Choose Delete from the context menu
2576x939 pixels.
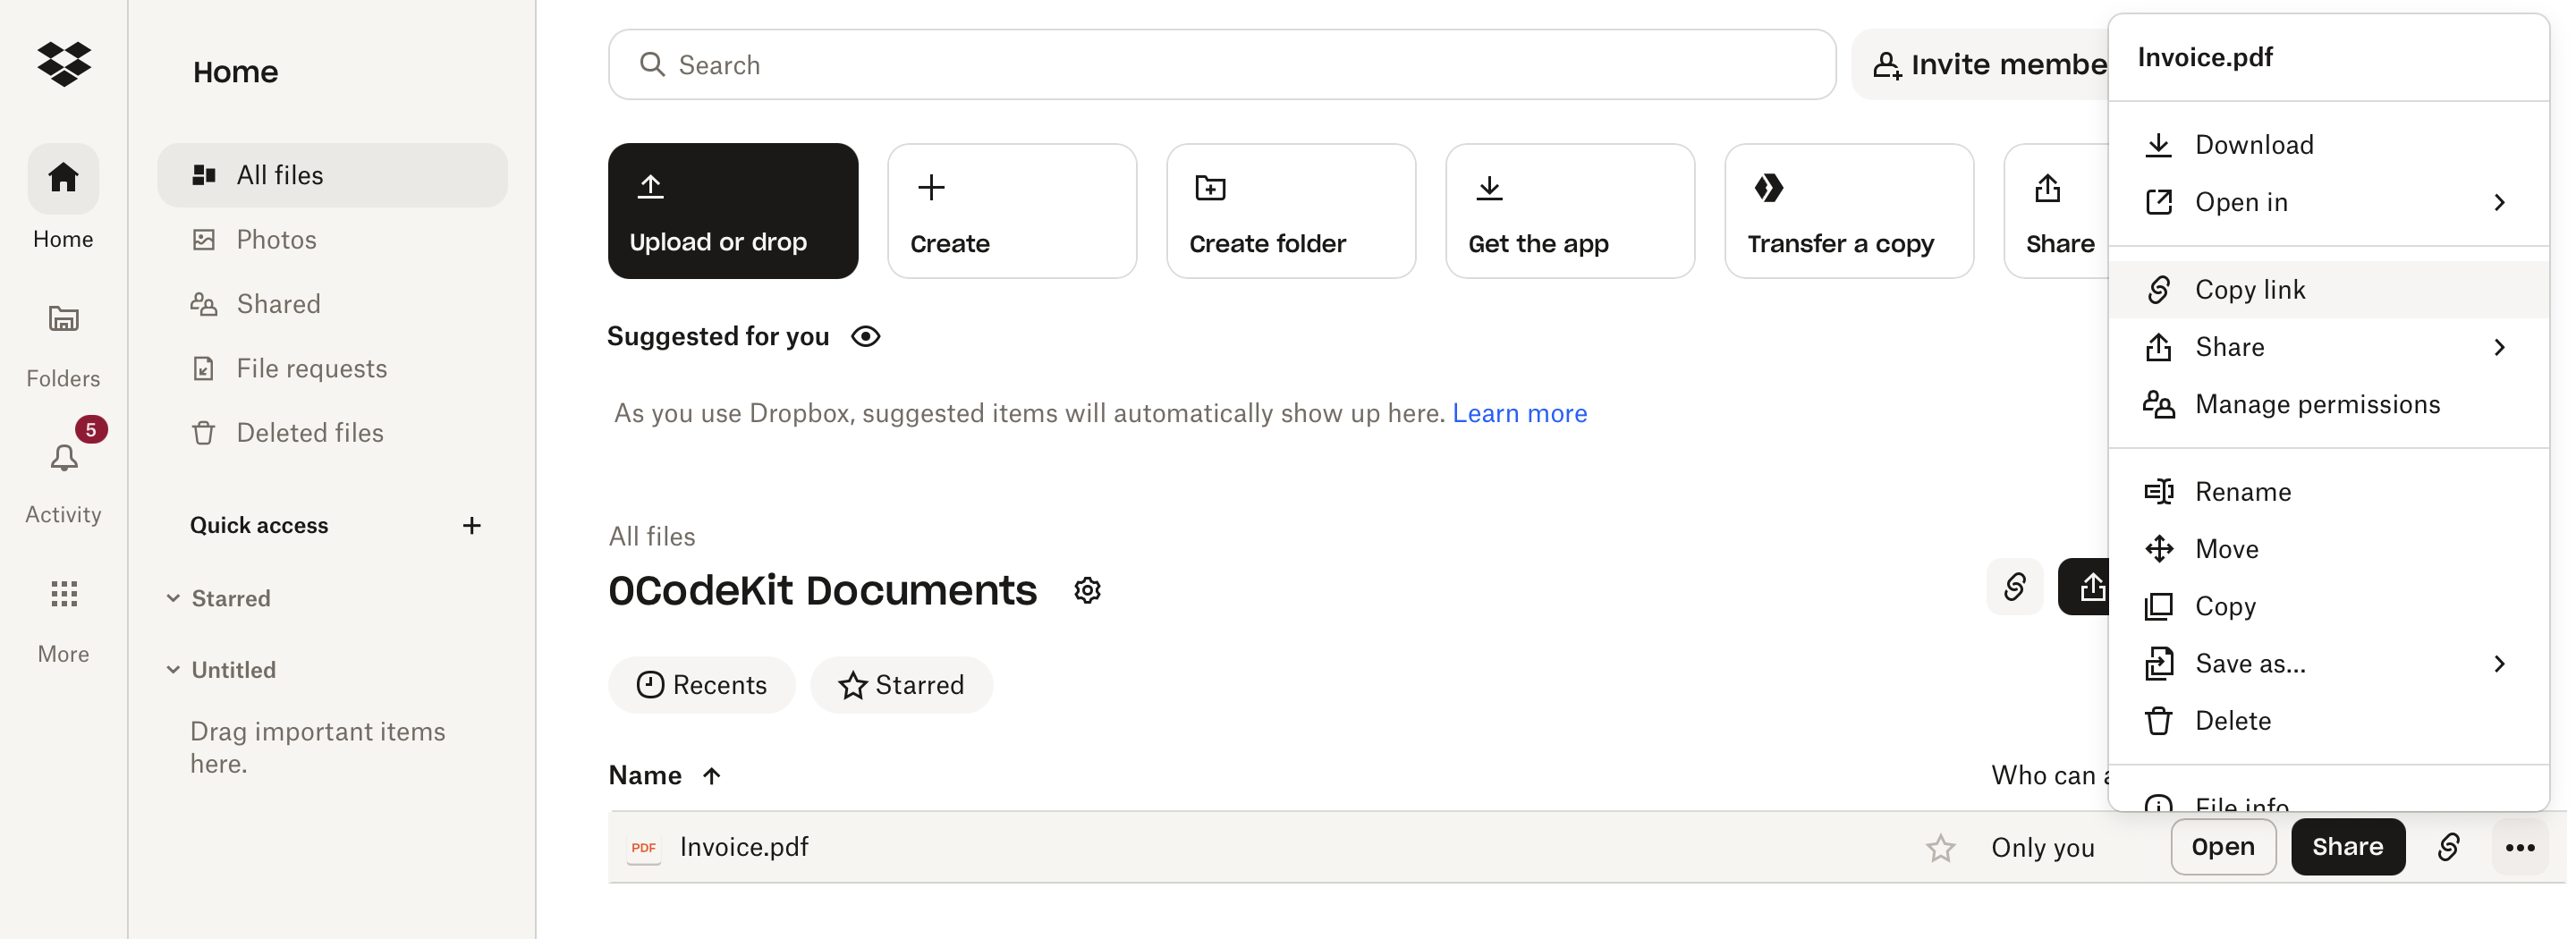2327,721
